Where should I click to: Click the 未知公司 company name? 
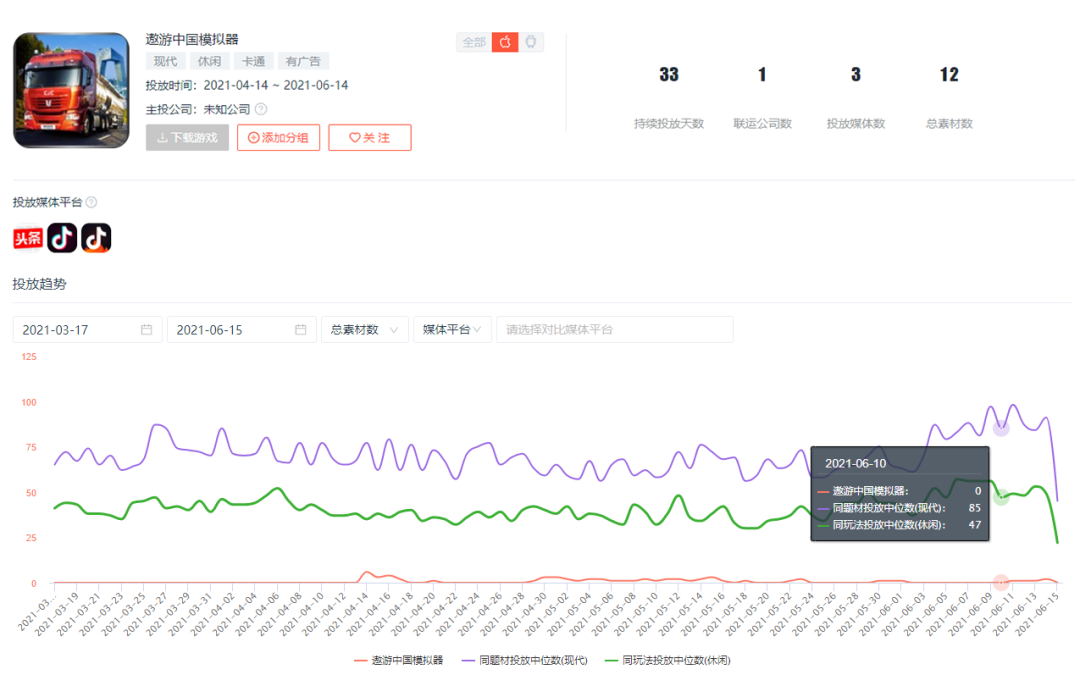click(227, 109)
